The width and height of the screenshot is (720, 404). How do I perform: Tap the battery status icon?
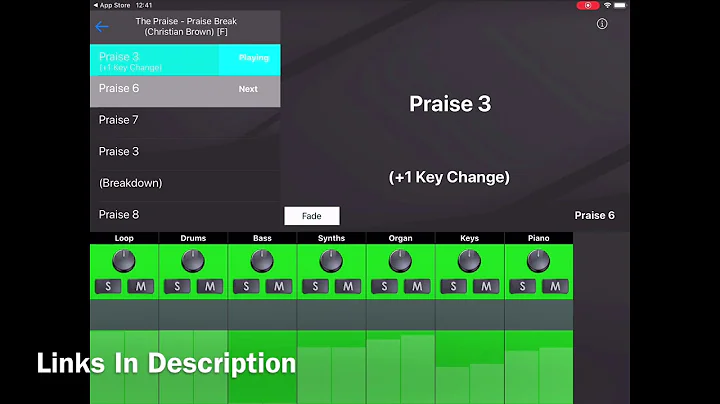click(x=620, y=6)
